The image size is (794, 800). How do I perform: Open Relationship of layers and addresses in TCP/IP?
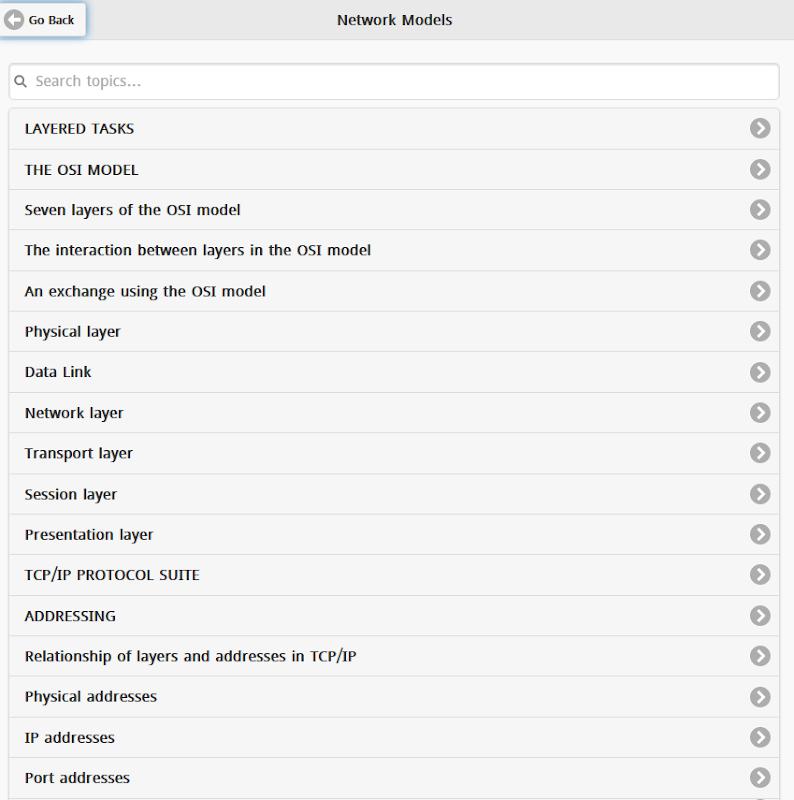(x=190, y=656)
